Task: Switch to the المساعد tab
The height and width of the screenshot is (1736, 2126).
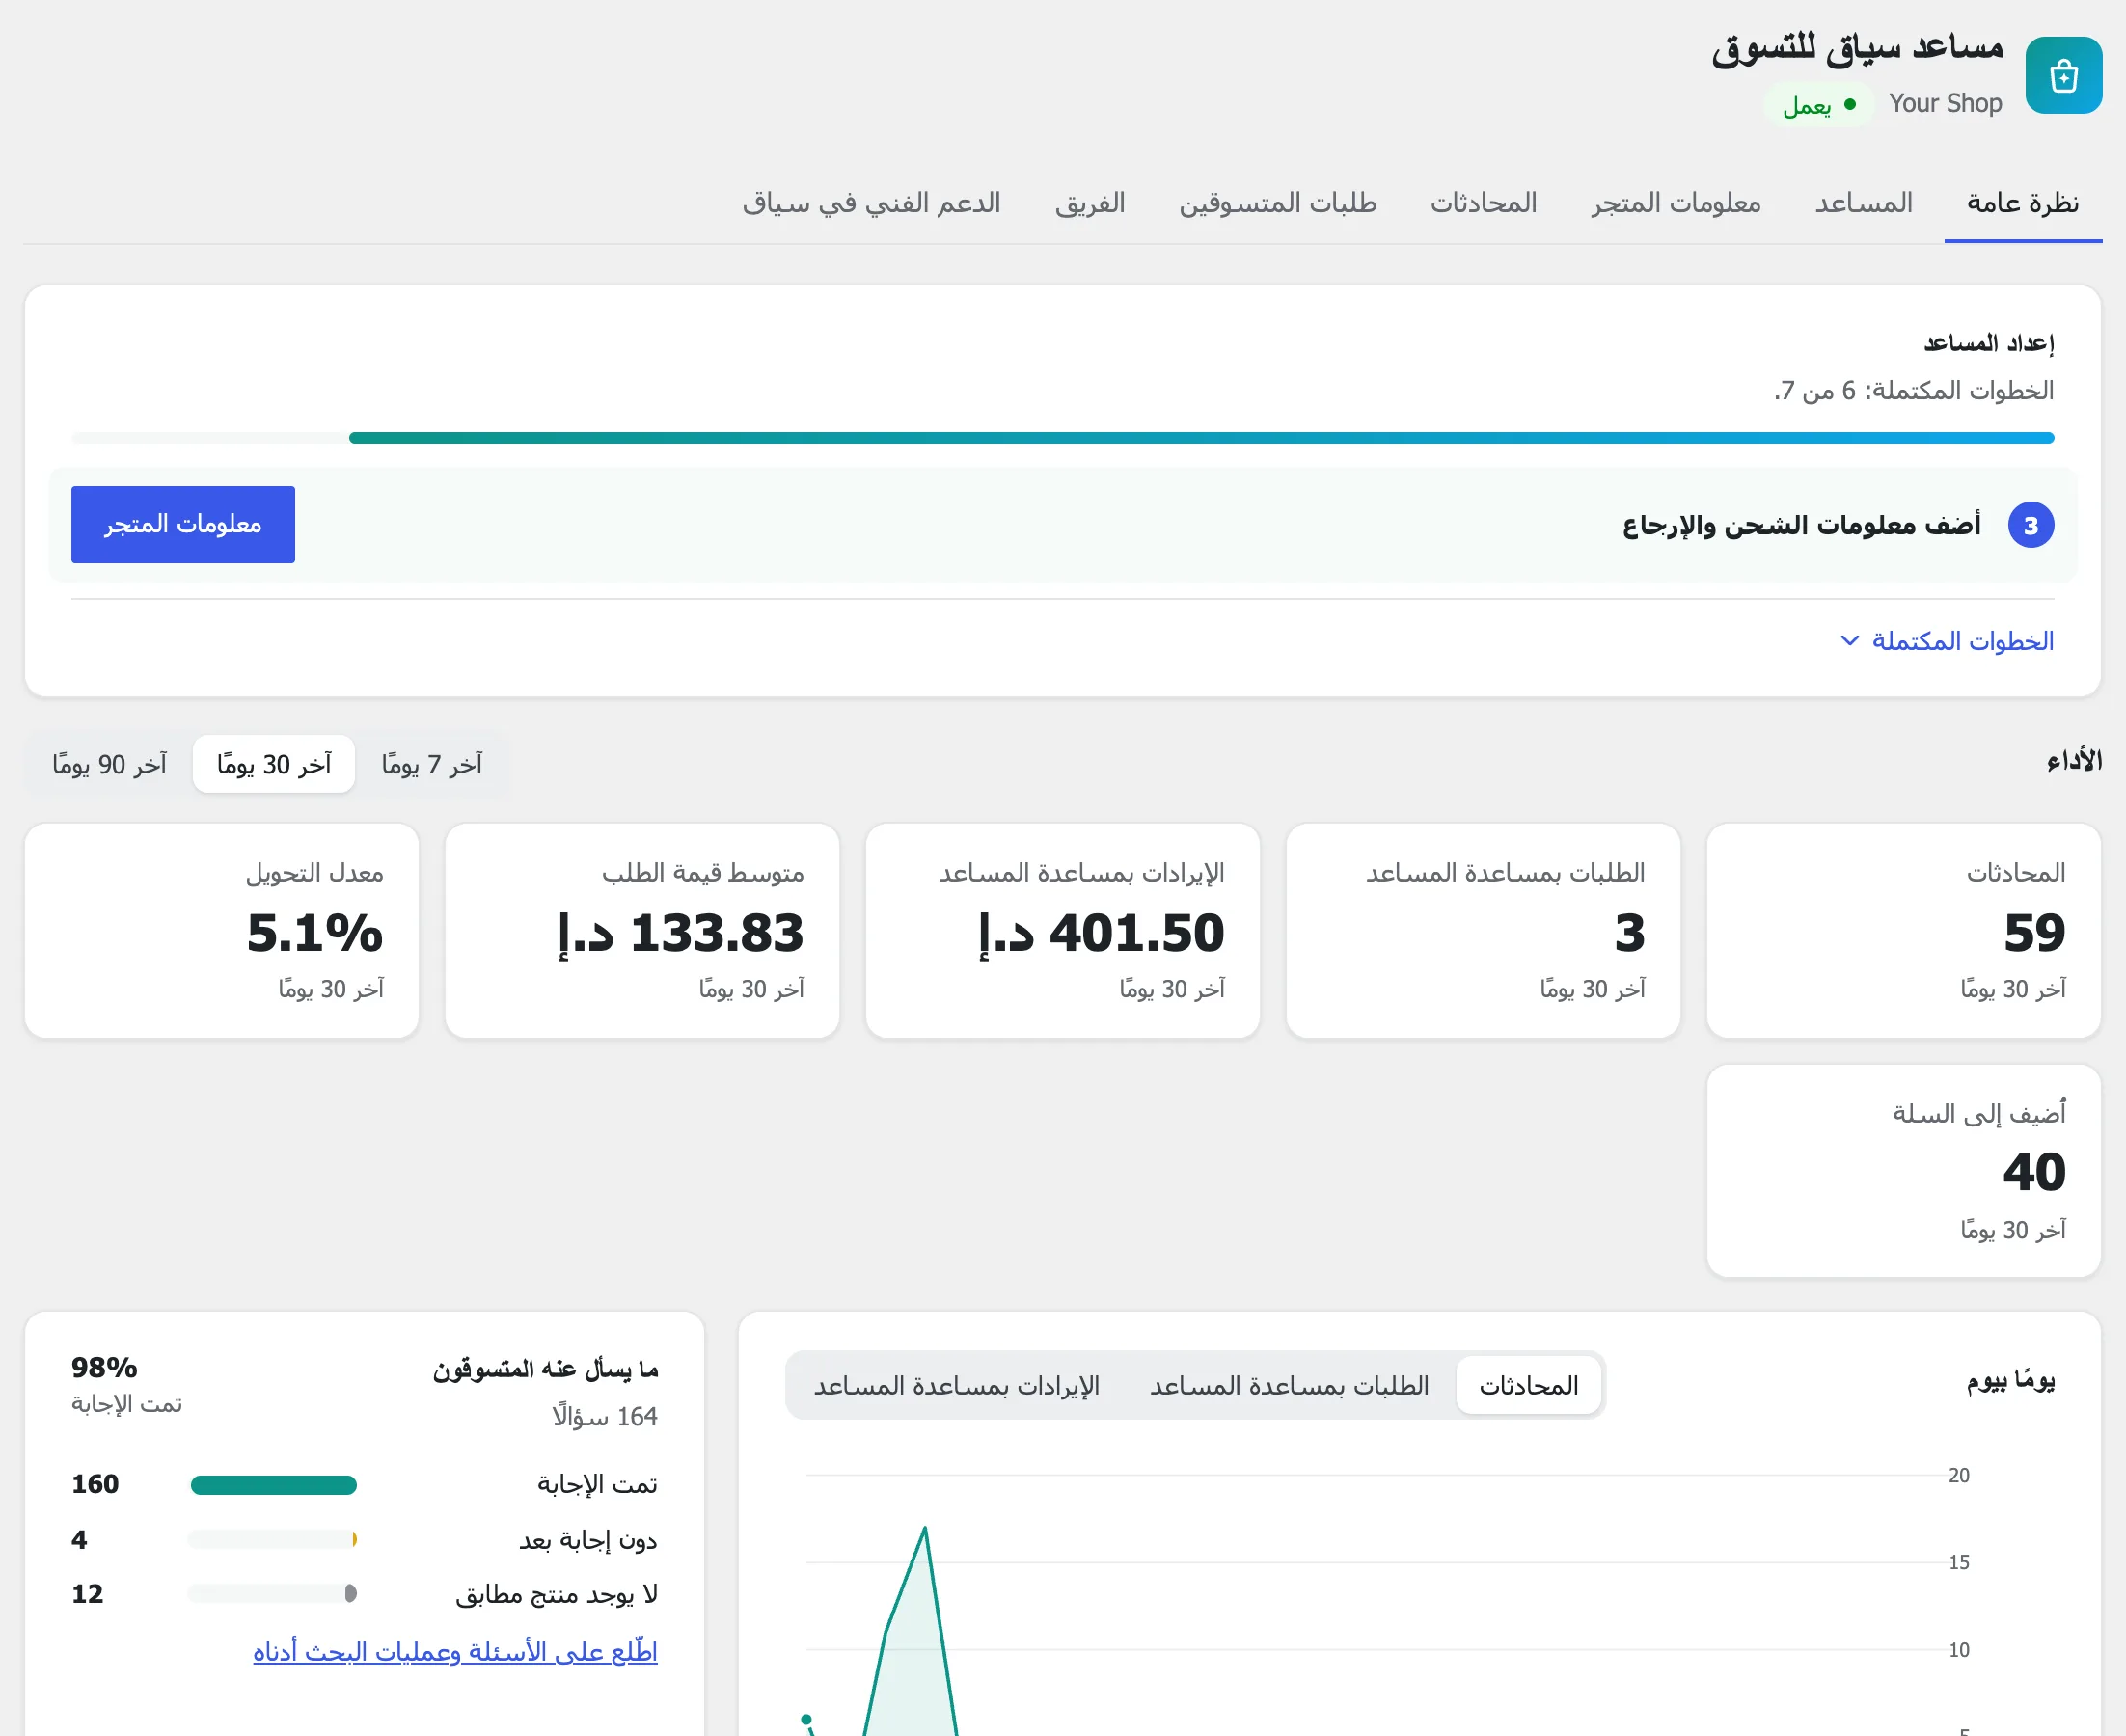Action: tap(1863, 203)
